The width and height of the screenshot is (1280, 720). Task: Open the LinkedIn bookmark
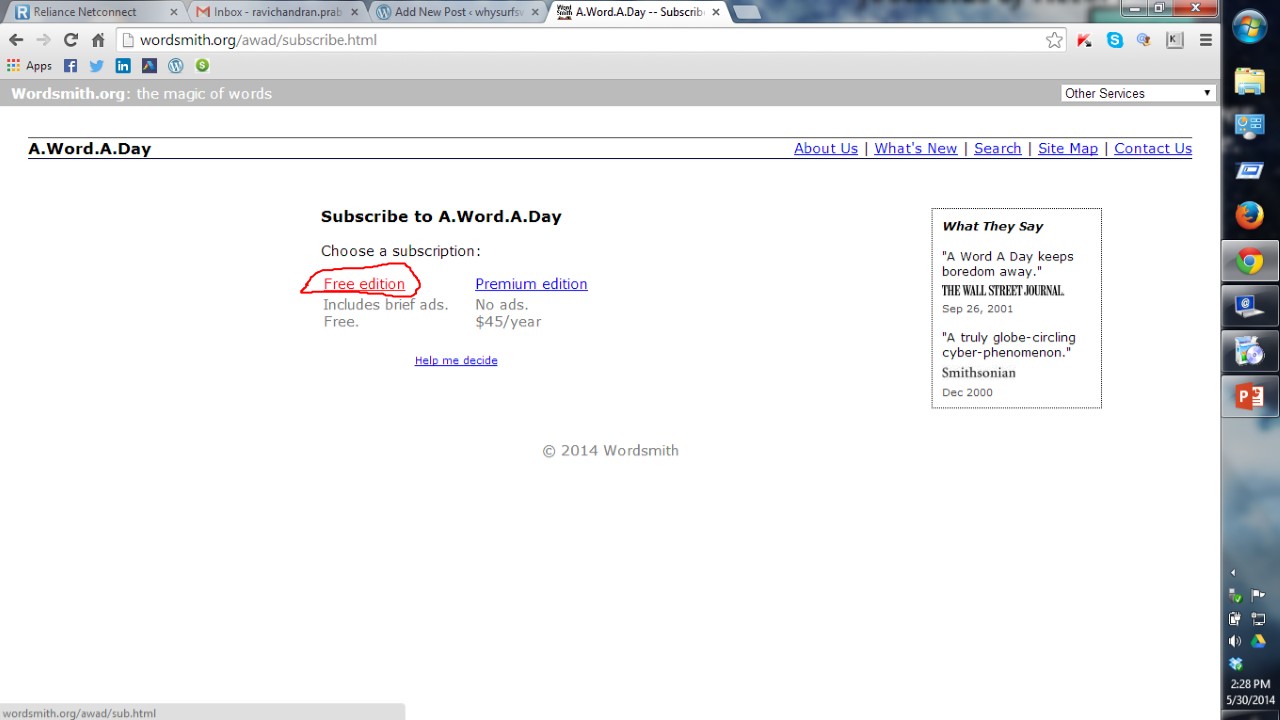(123, 66)
